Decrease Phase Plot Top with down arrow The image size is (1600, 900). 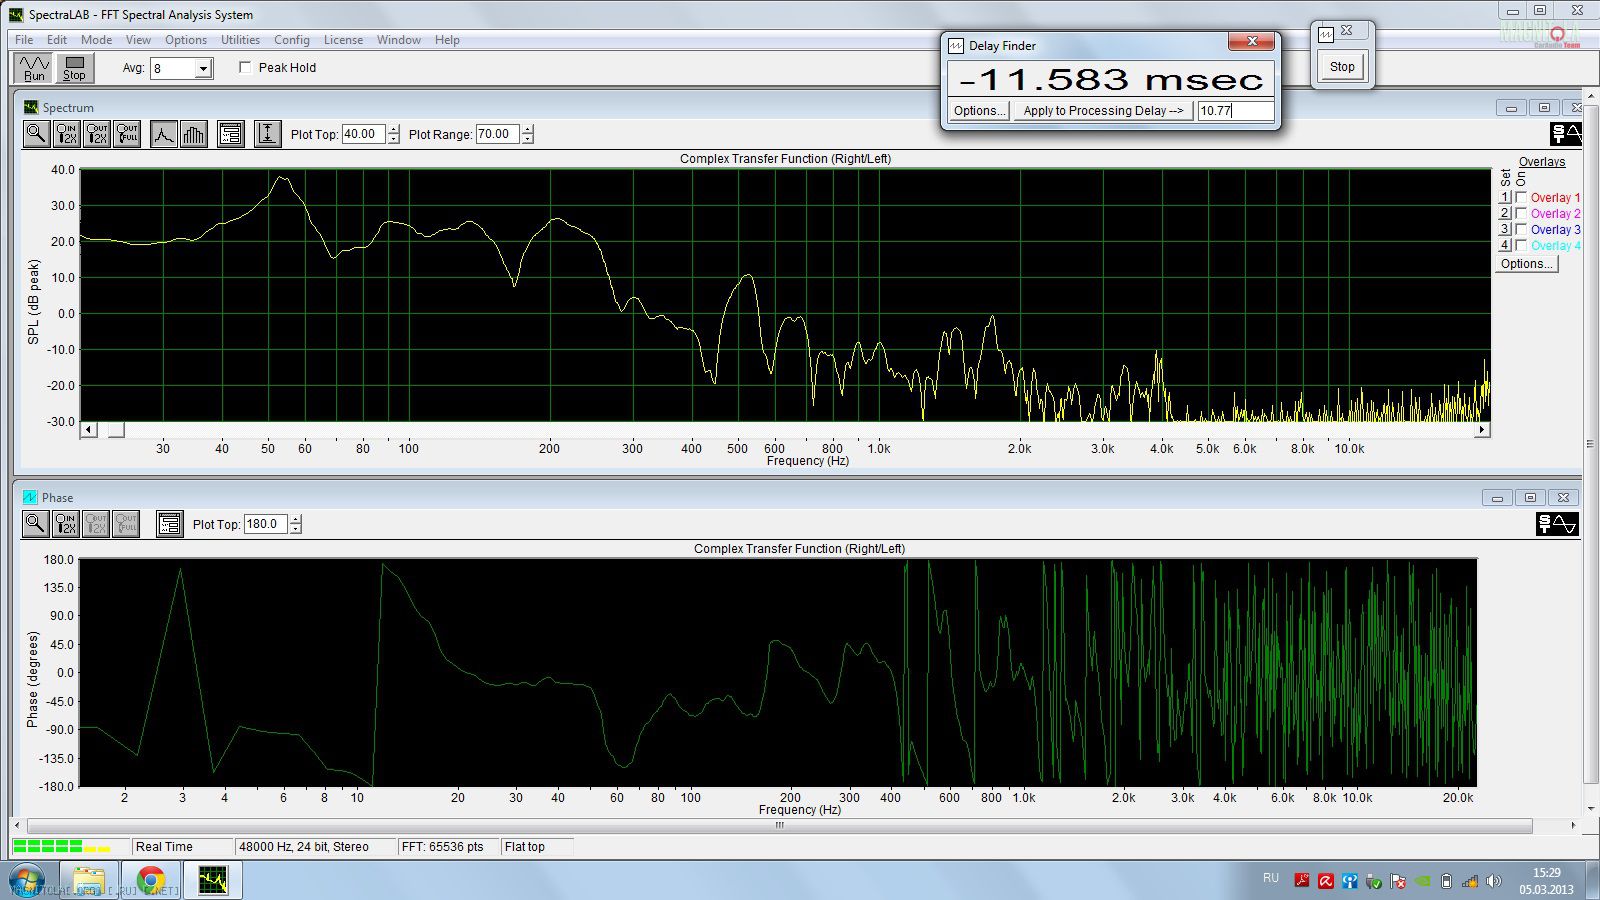coord(295,529)
